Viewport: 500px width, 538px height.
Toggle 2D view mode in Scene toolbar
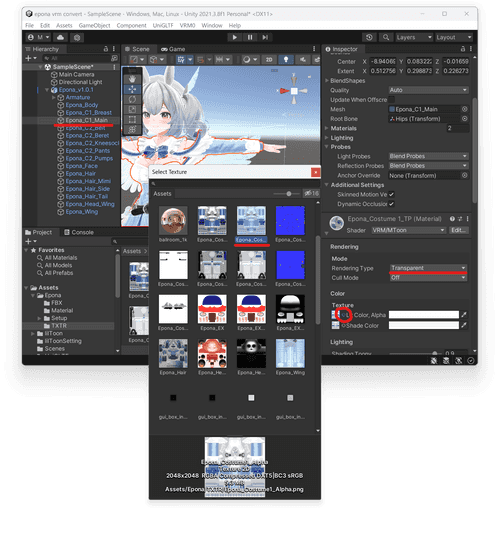(269, 60)
